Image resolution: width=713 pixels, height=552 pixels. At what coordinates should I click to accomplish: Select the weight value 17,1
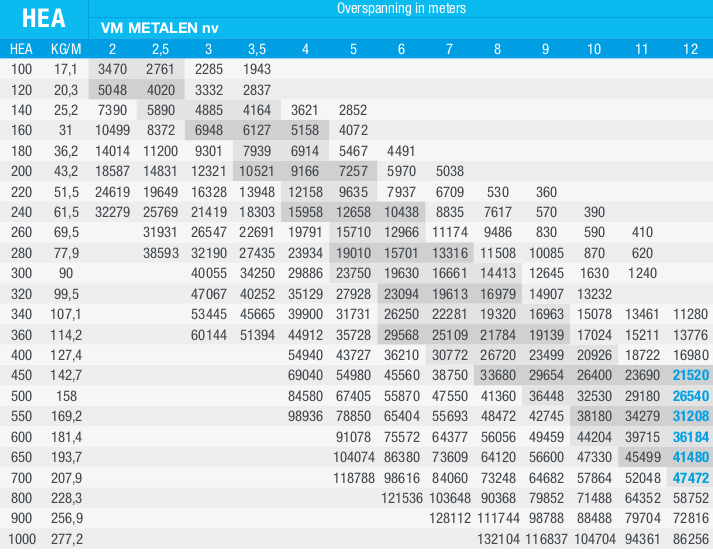(66, 69)
